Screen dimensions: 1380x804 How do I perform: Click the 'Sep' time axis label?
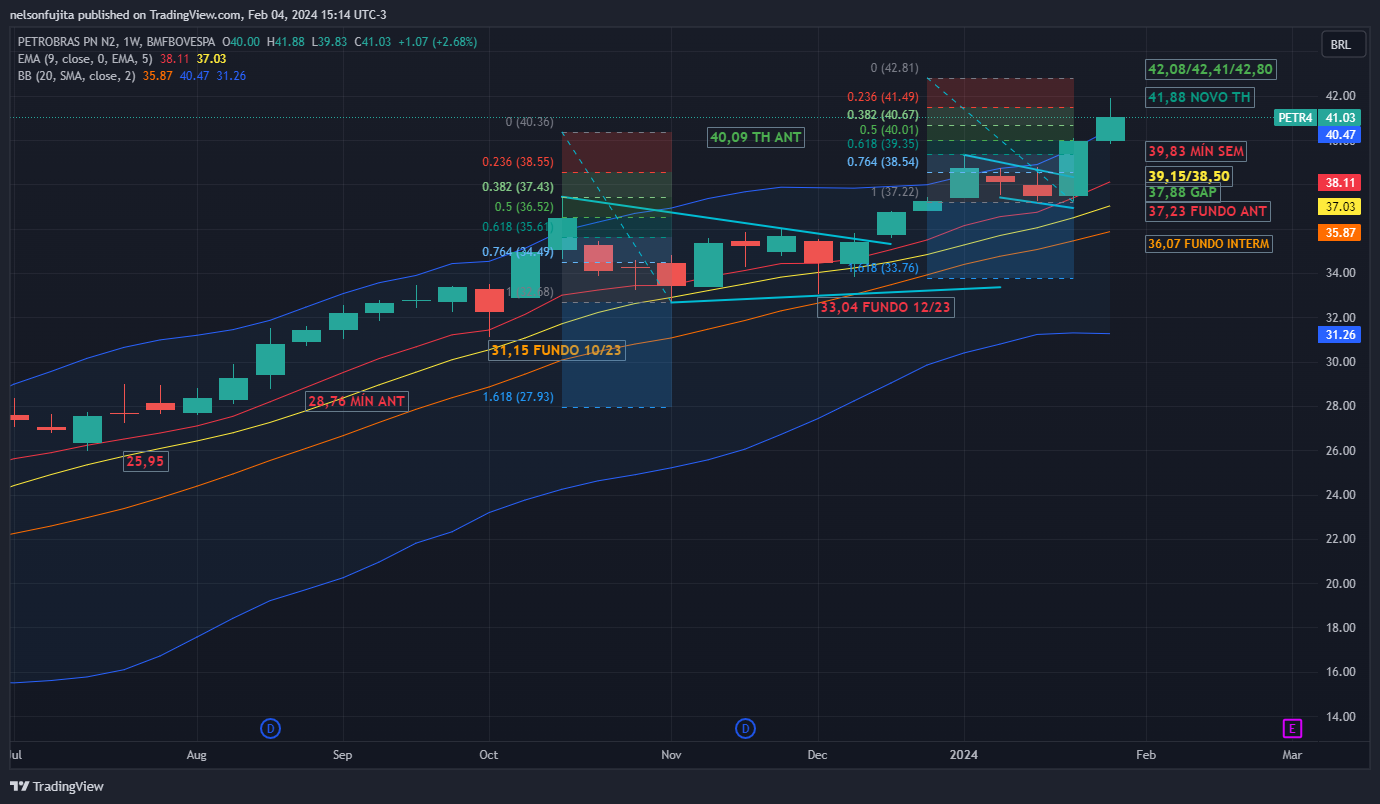tap(342, 754)
